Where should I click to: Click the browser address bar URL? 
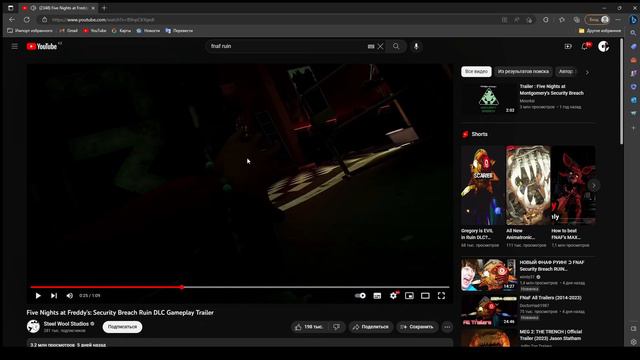pyautogui.click(x=103, y=20)
